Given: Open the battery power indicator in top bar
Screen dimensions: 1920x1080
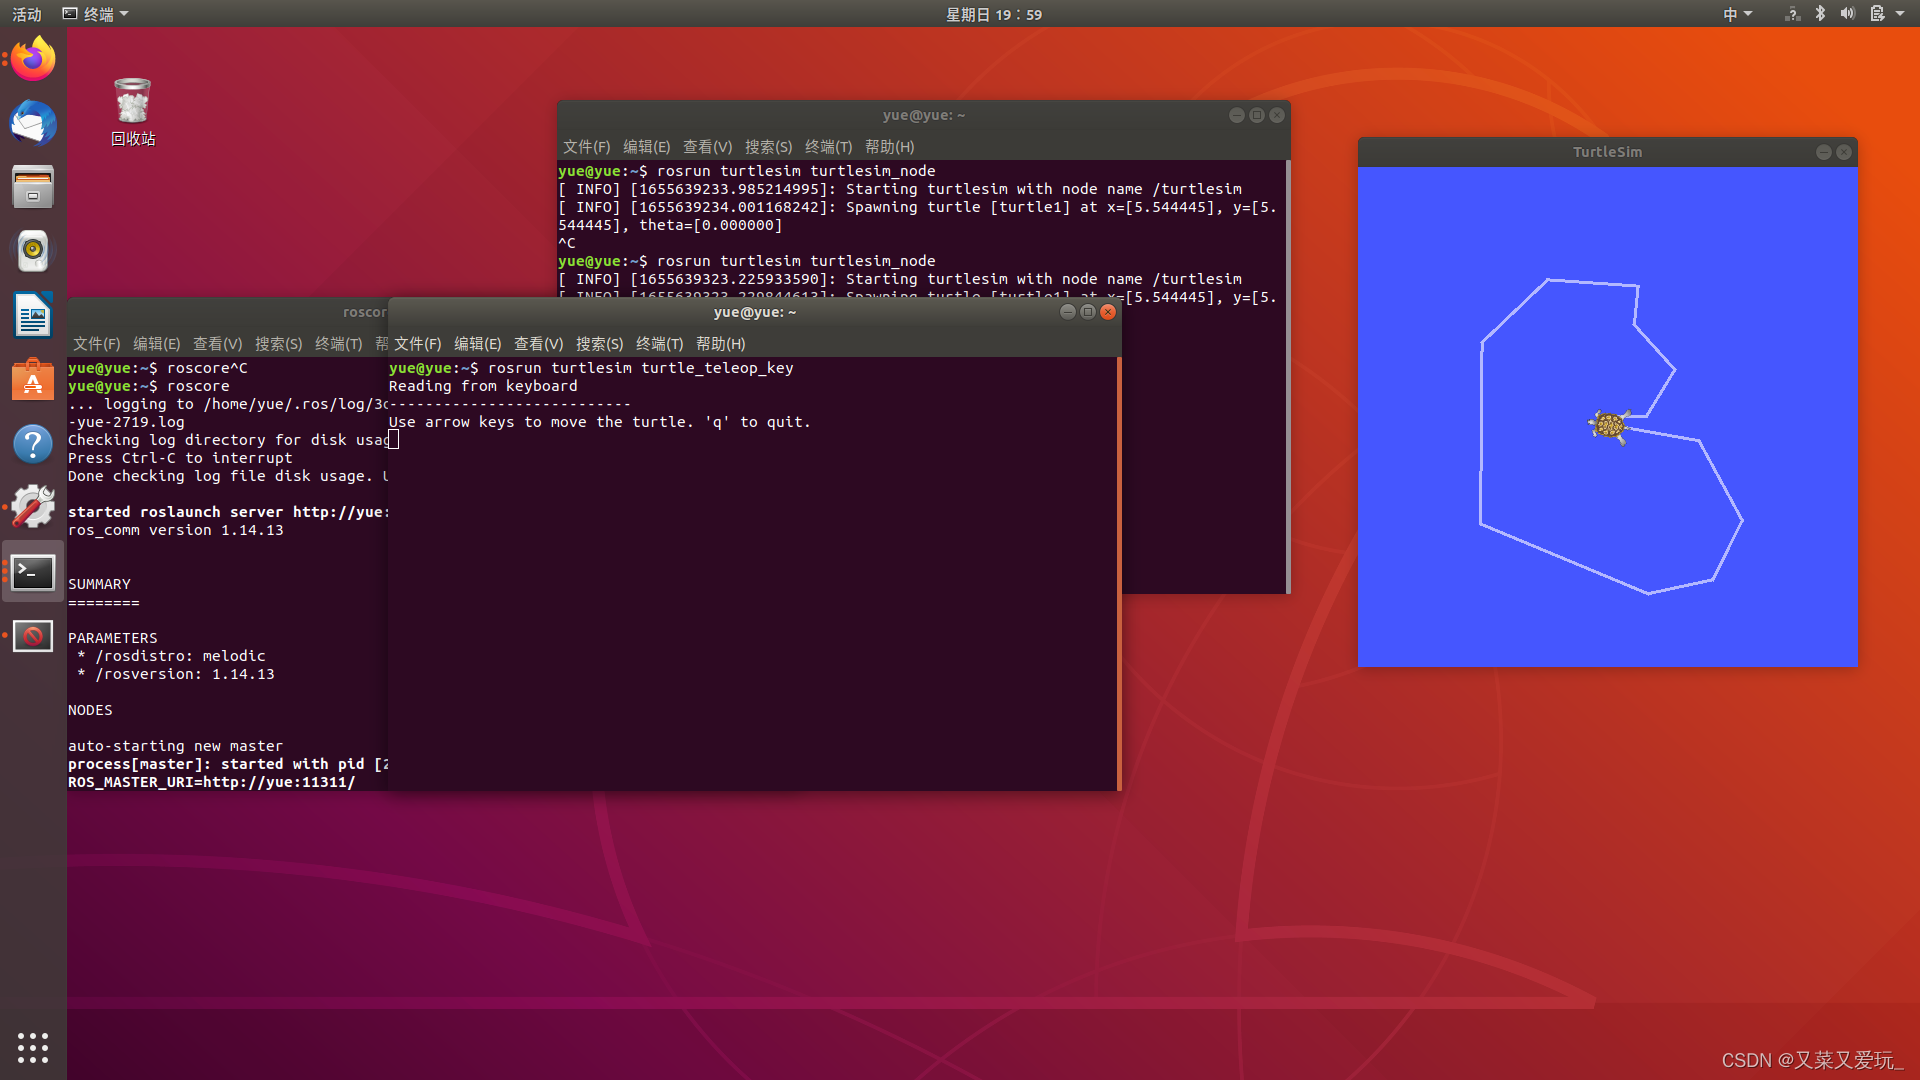Looking at the screenshot, I should tap(1877, 14).
